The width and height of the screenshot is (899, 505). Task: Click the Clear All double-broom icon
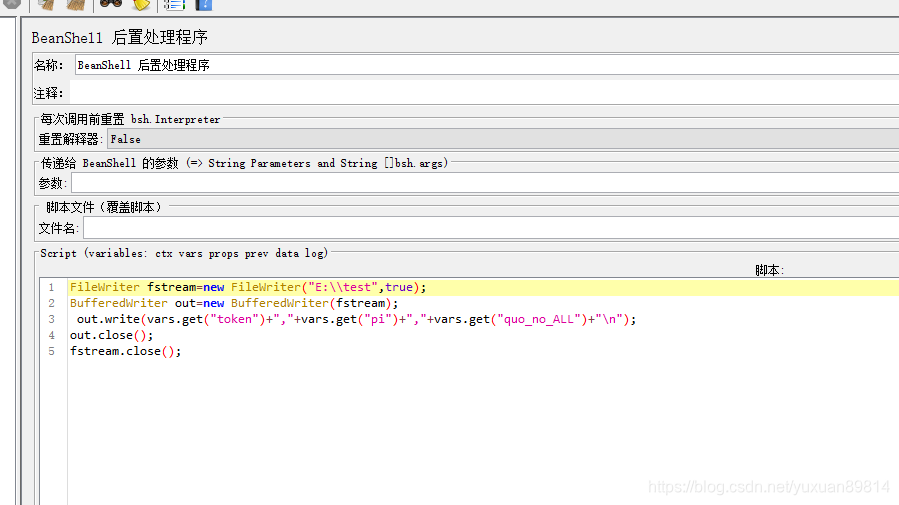[x=76, y=5]
